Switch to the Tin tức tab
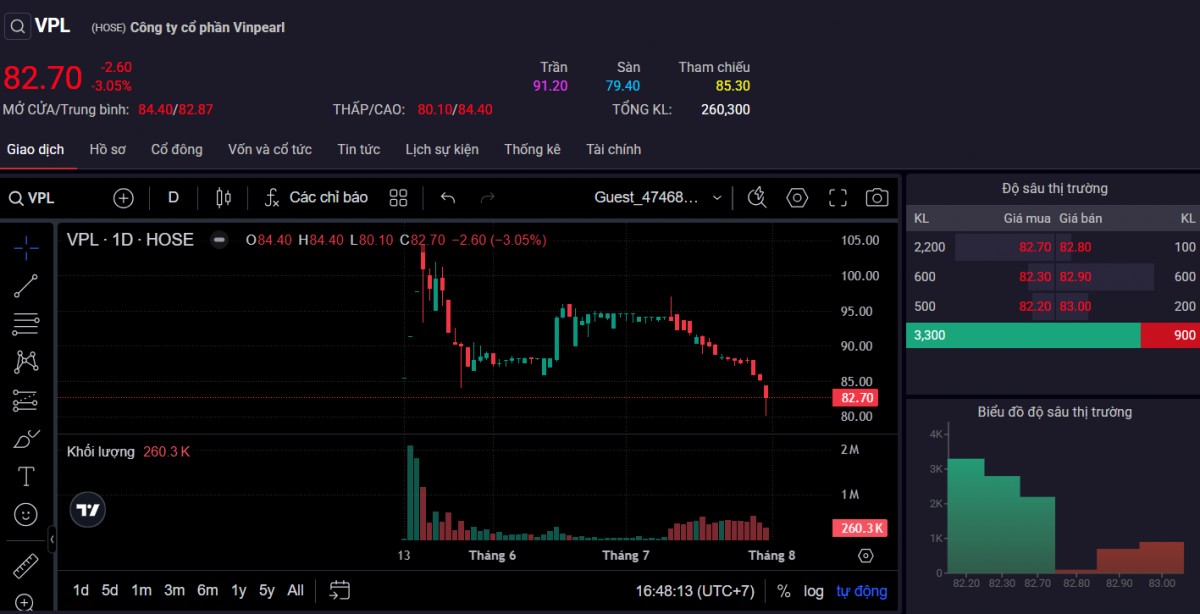Viewport: 1200px width, 614px height. pyautogui.click(x=358, y=149)
